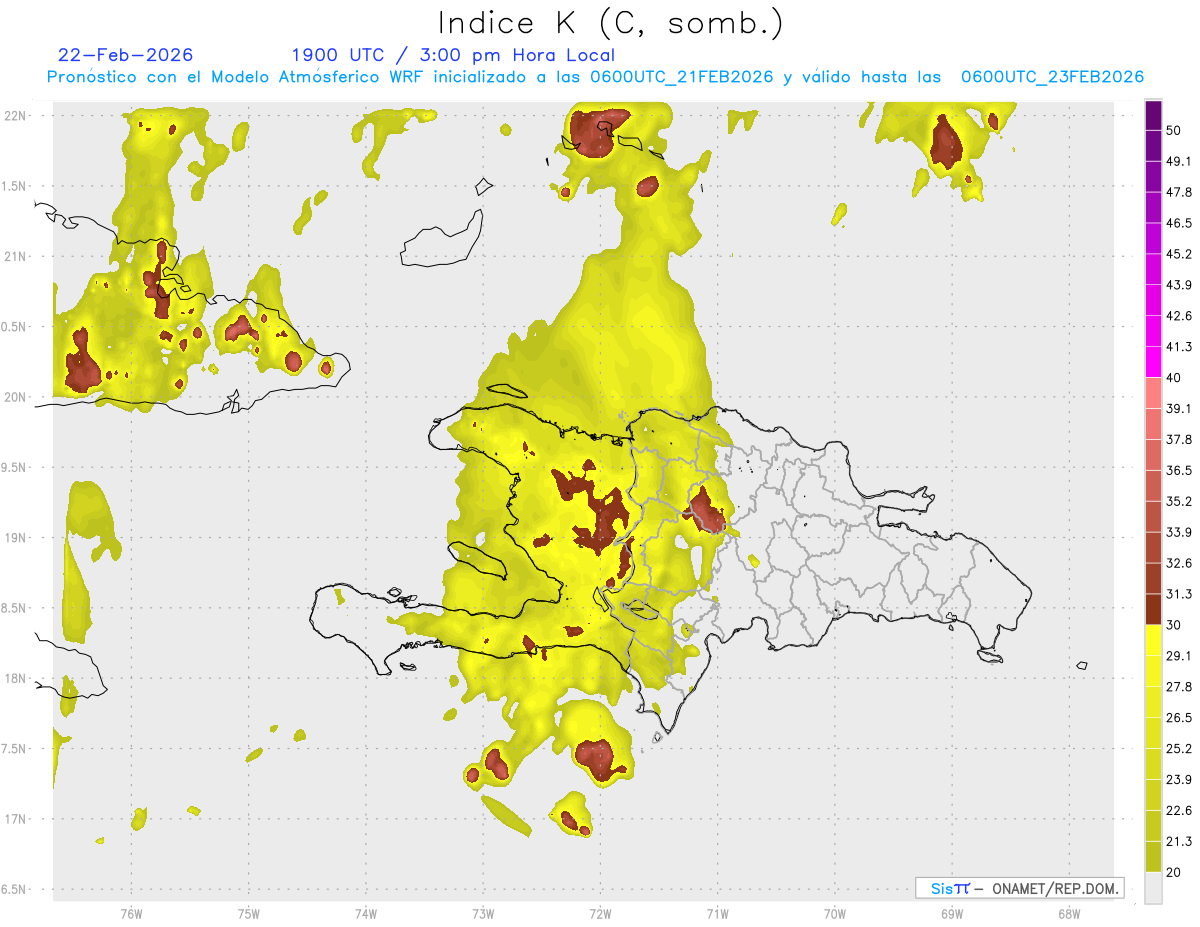Select the yellow swatch between 29.1 and 30
This screenshot has width=1200, height=927.
[1154, 640]
